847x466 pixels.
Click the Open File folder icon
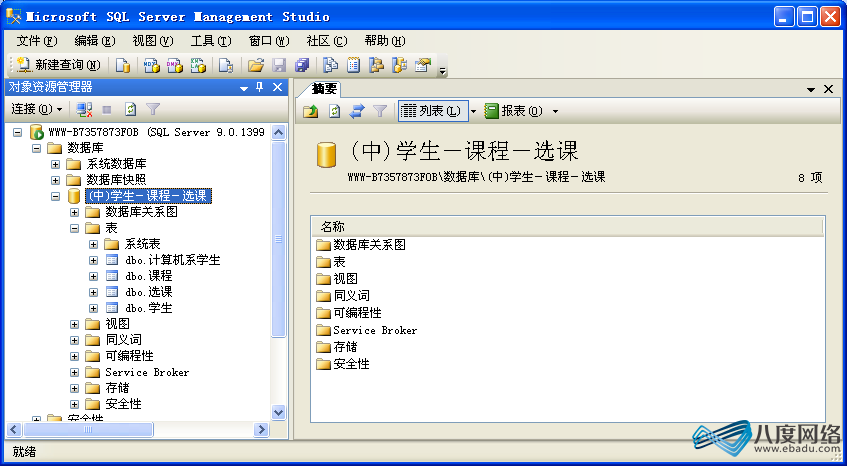coord(256,66)
